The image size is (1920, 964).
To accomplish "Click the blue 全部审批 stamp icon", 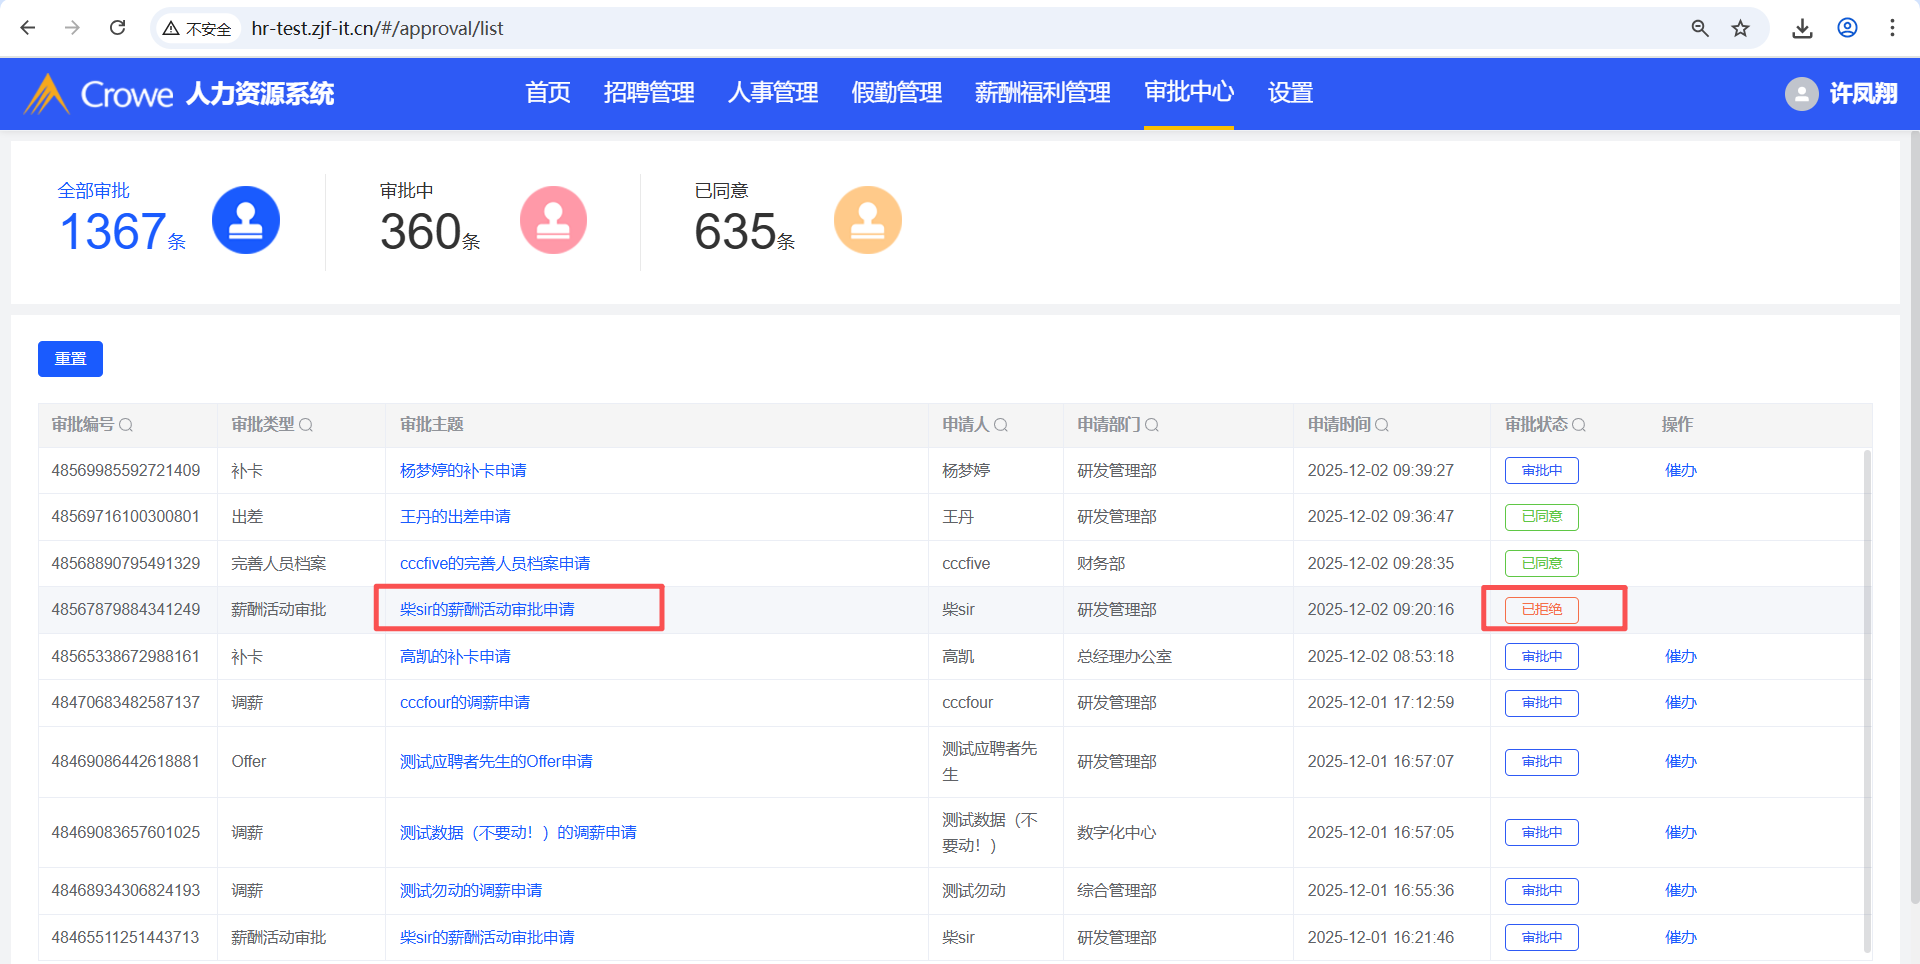I will (x=246, y=220).
